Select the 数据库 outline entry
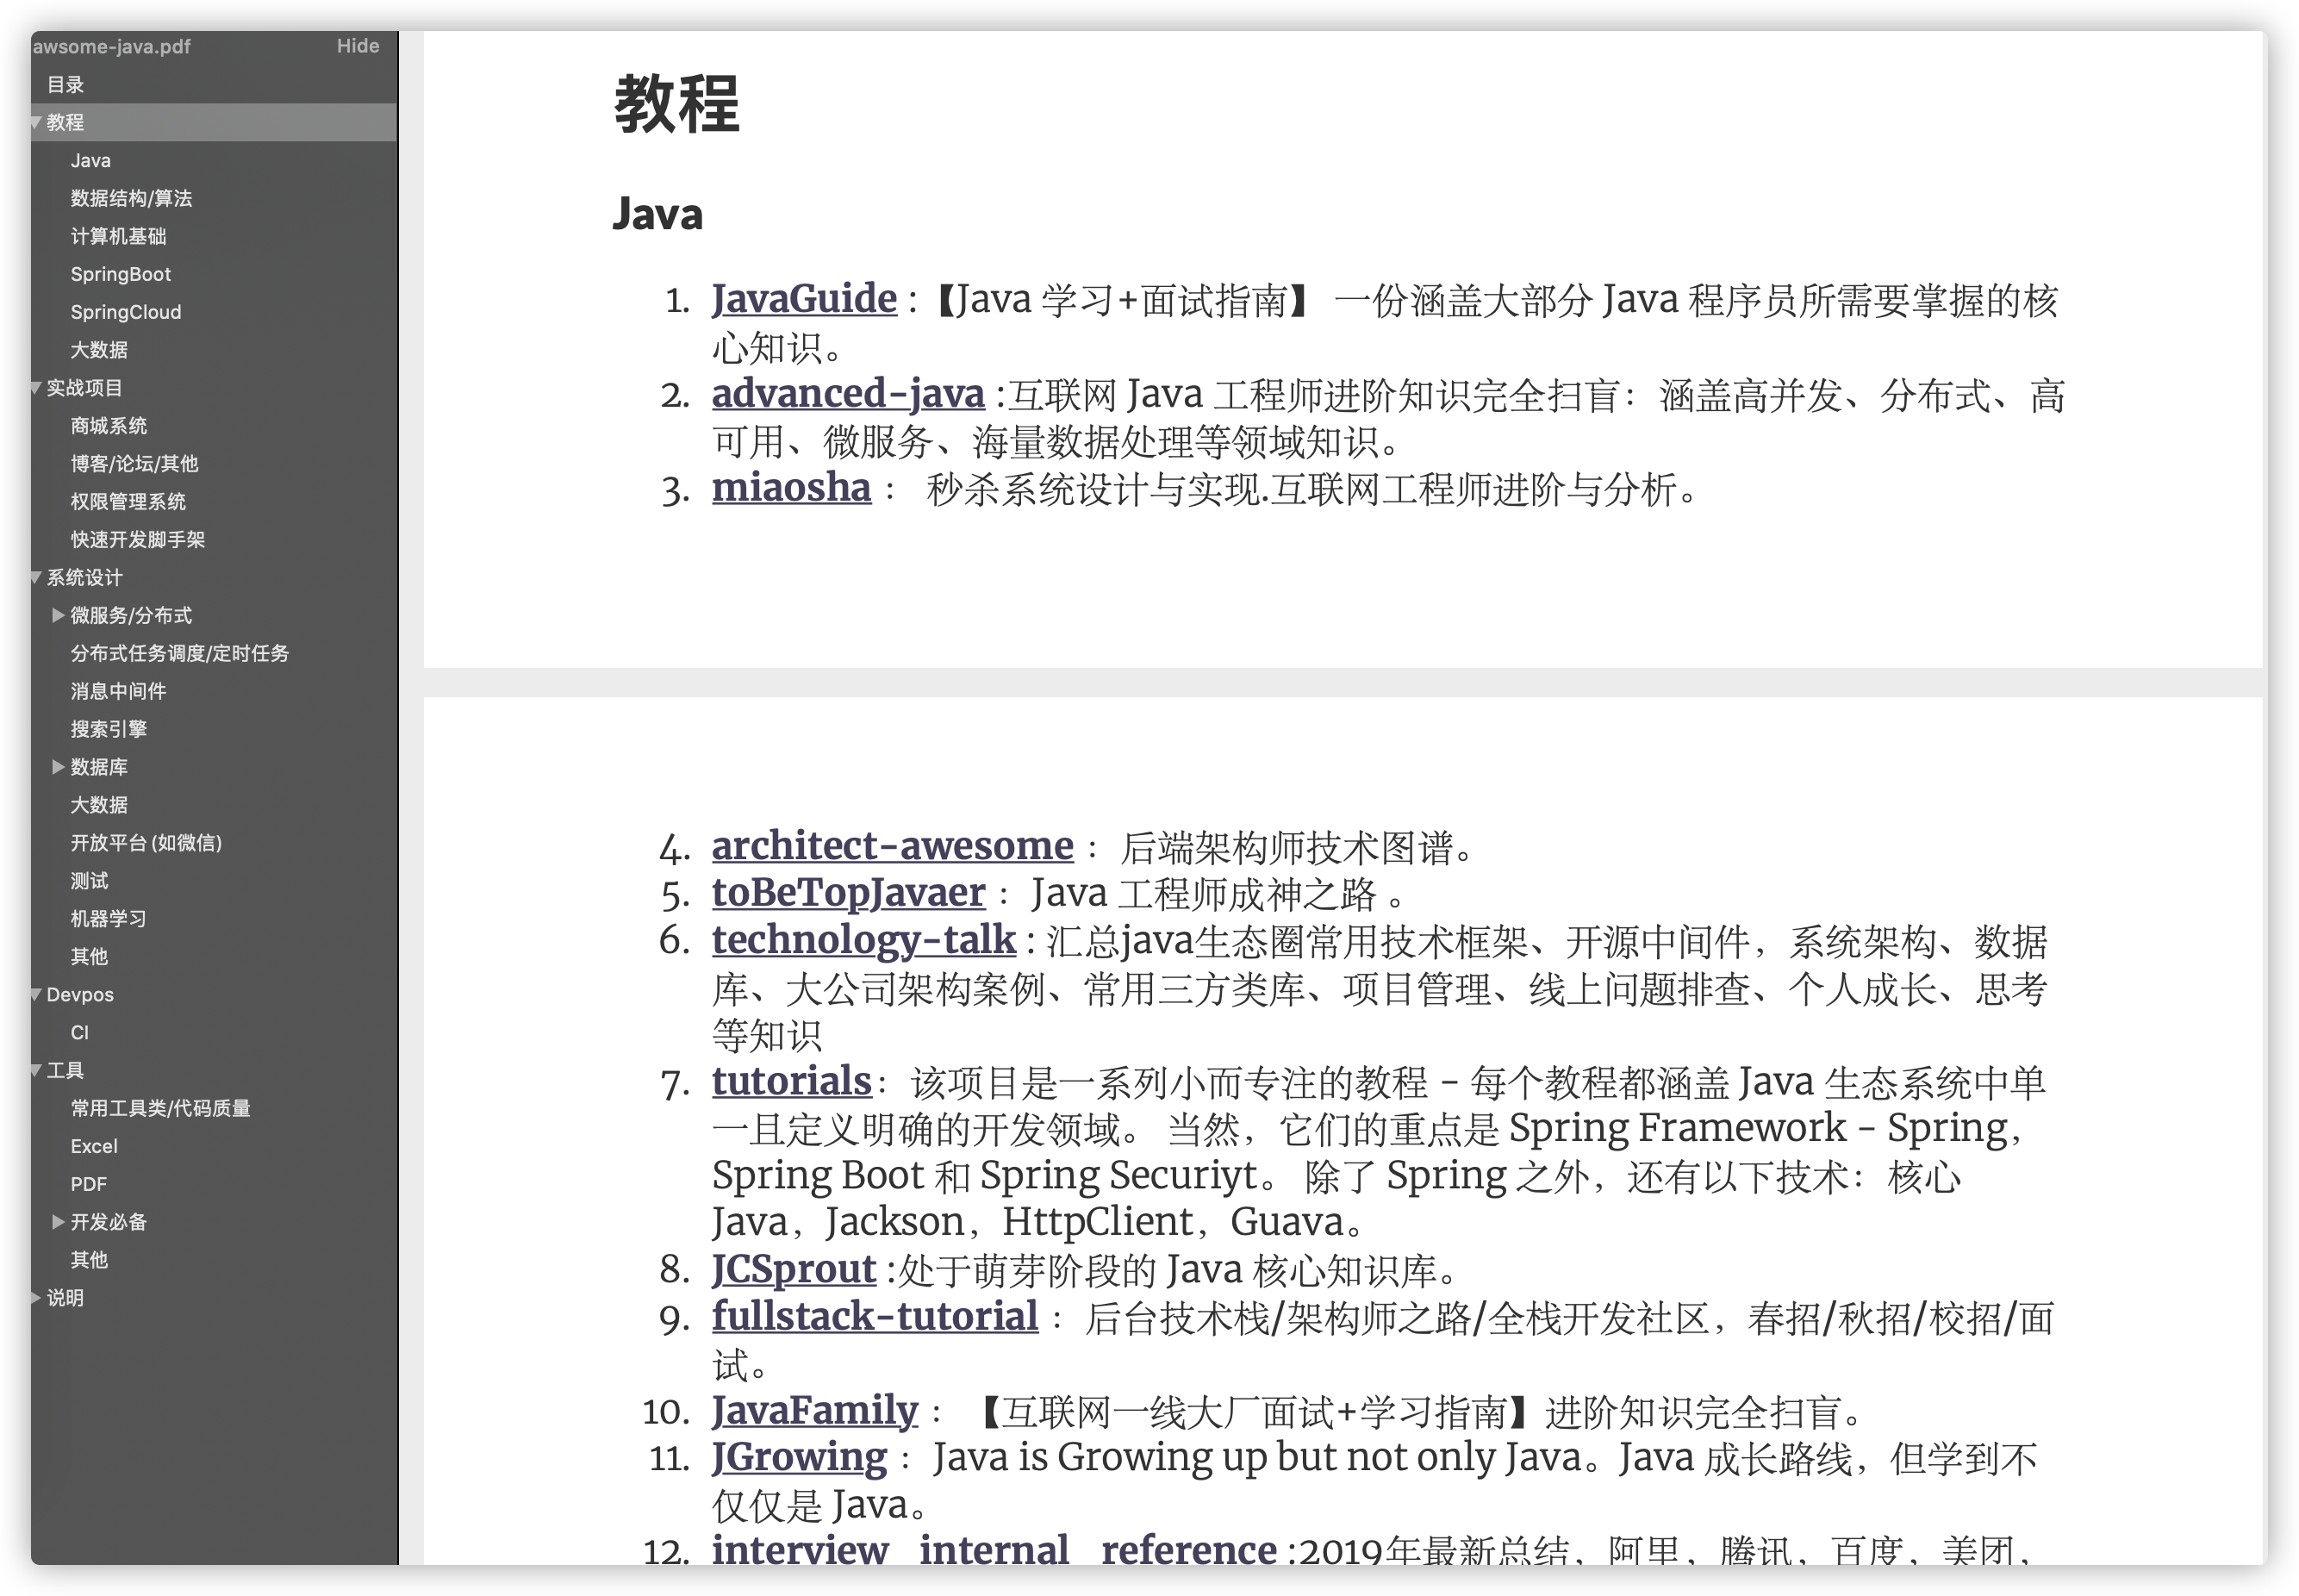 [99, 768]
